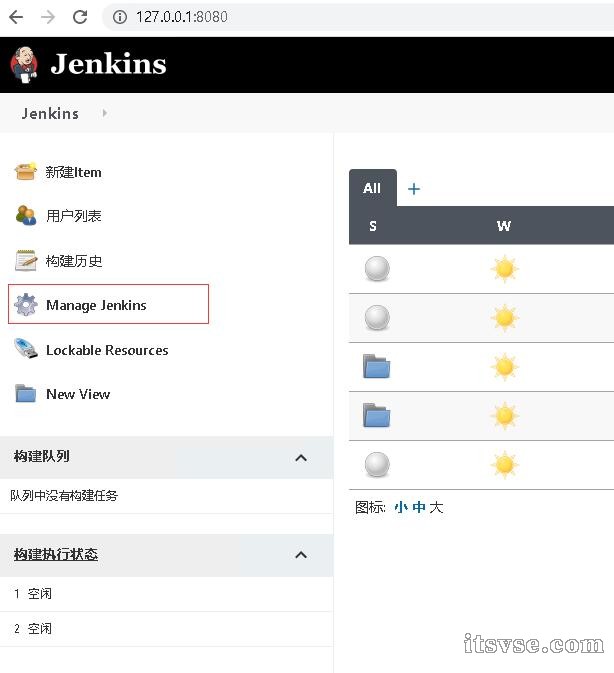Open the 构建执行状态 heading link
This screenshot has height=673, width=614.
pos(56,555)
